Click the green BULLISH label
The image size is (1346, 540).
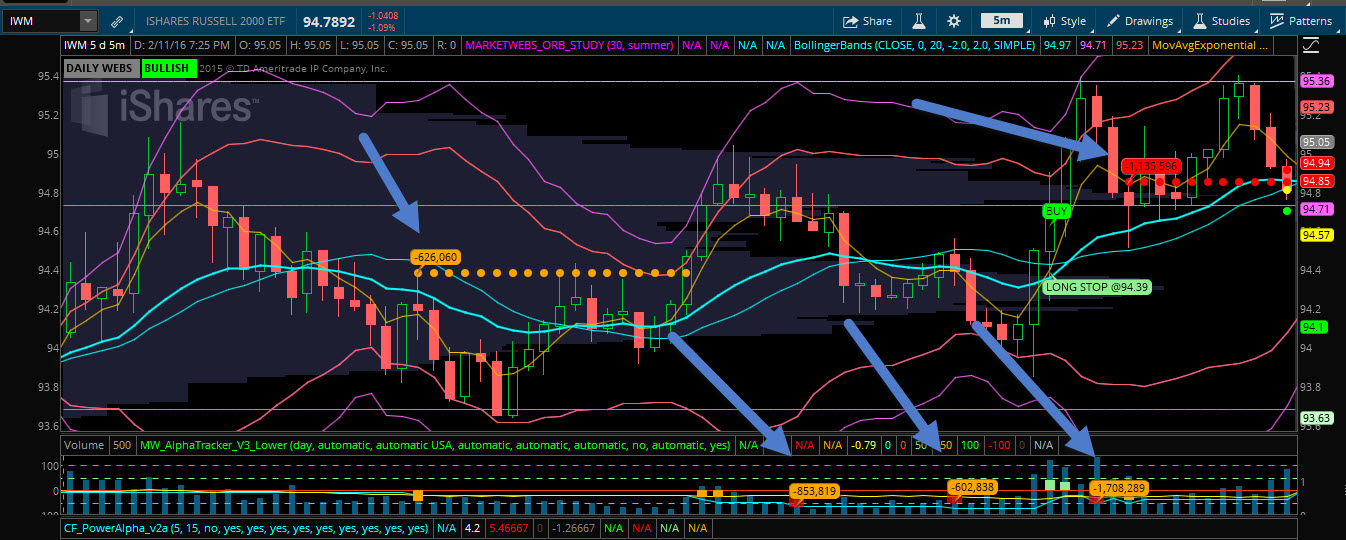click(167, 68)
